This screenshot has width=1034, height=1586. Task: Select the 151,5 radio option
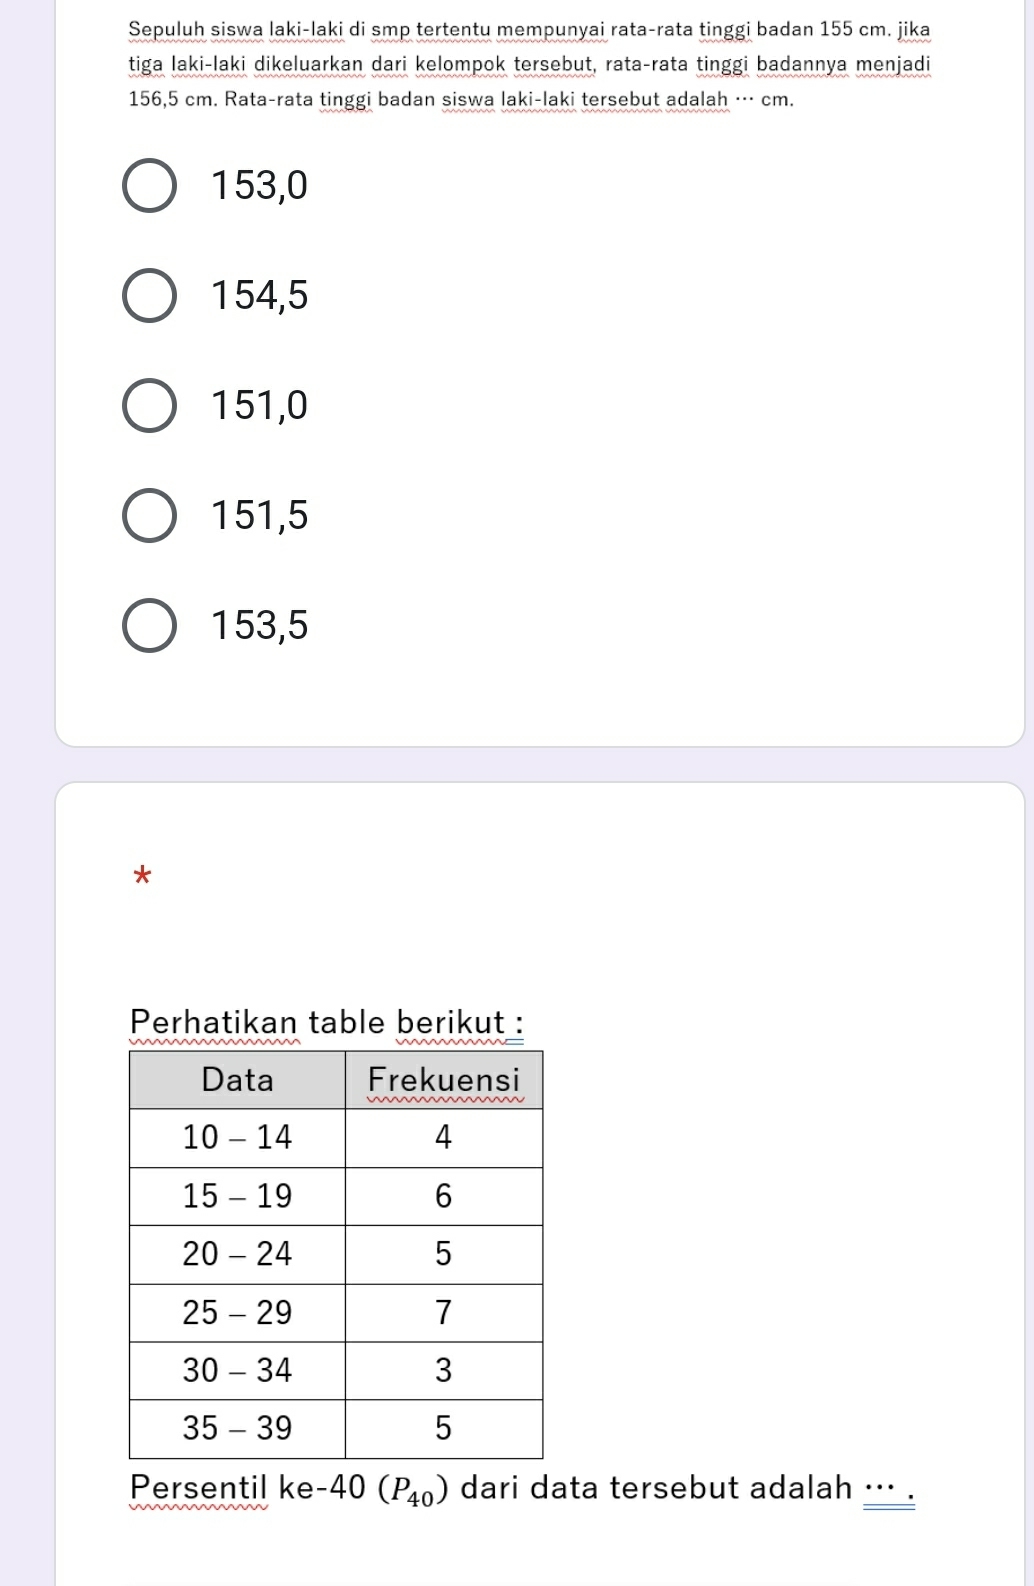coord(150,516)
